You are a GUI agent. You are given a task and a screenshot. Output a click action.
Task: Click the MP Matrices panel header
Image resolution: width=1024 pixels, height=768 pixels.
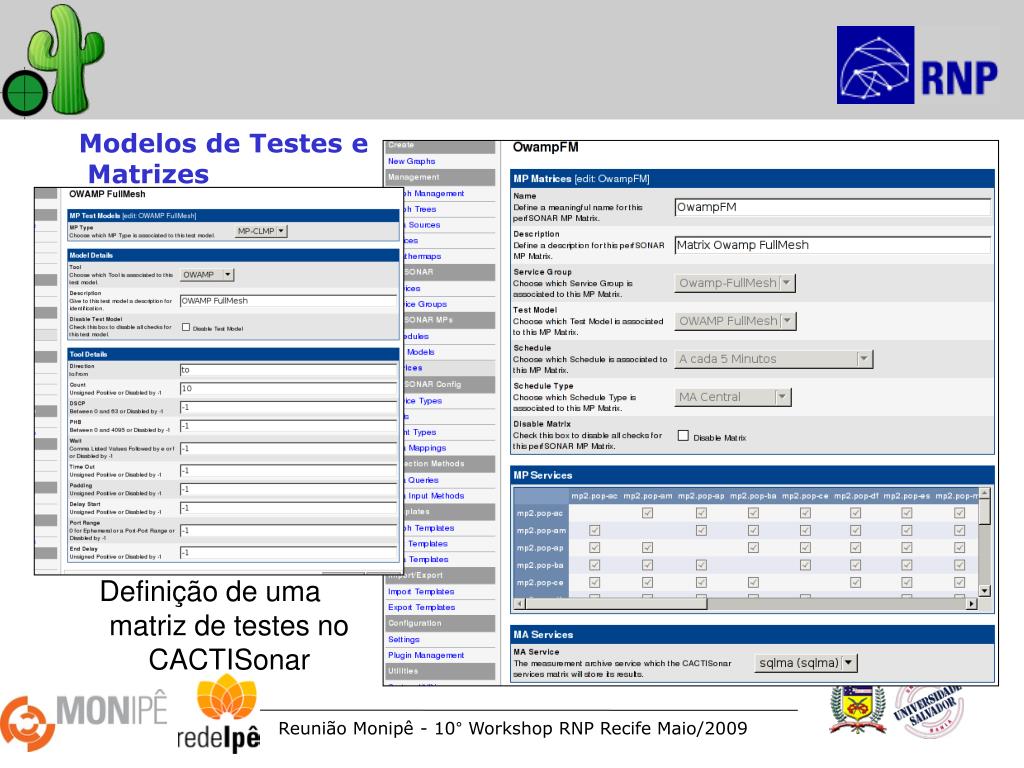pyautogui.click(x=752, y=178)
